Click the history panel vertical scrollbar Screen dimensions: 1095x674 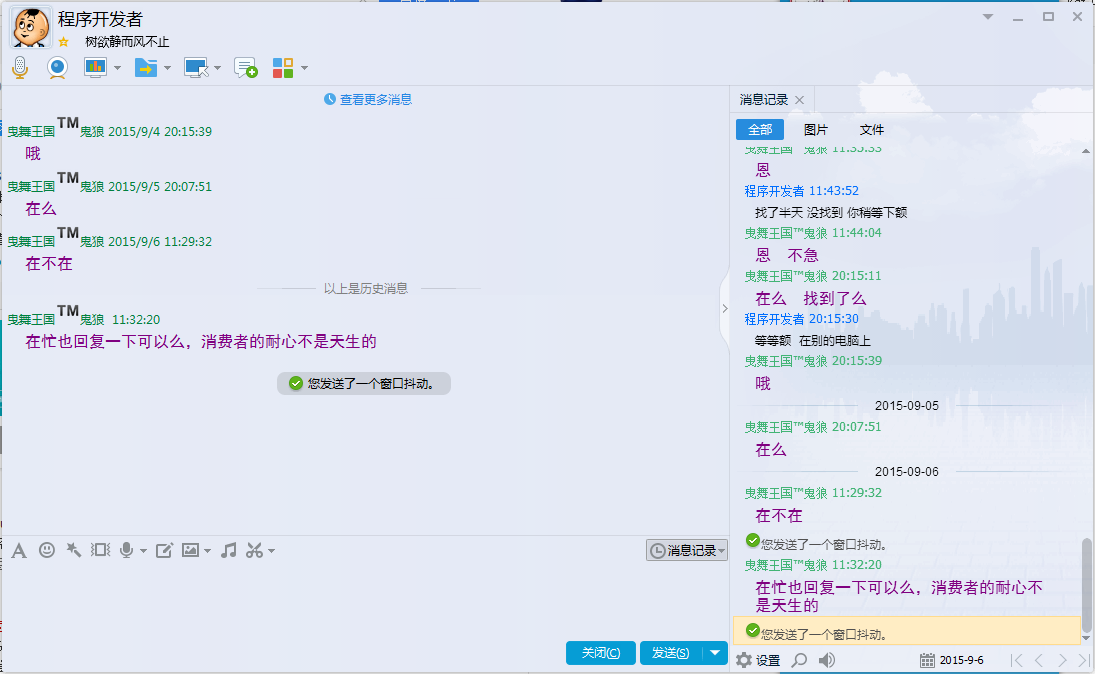pyautogui.click(x=1086, y=584)
